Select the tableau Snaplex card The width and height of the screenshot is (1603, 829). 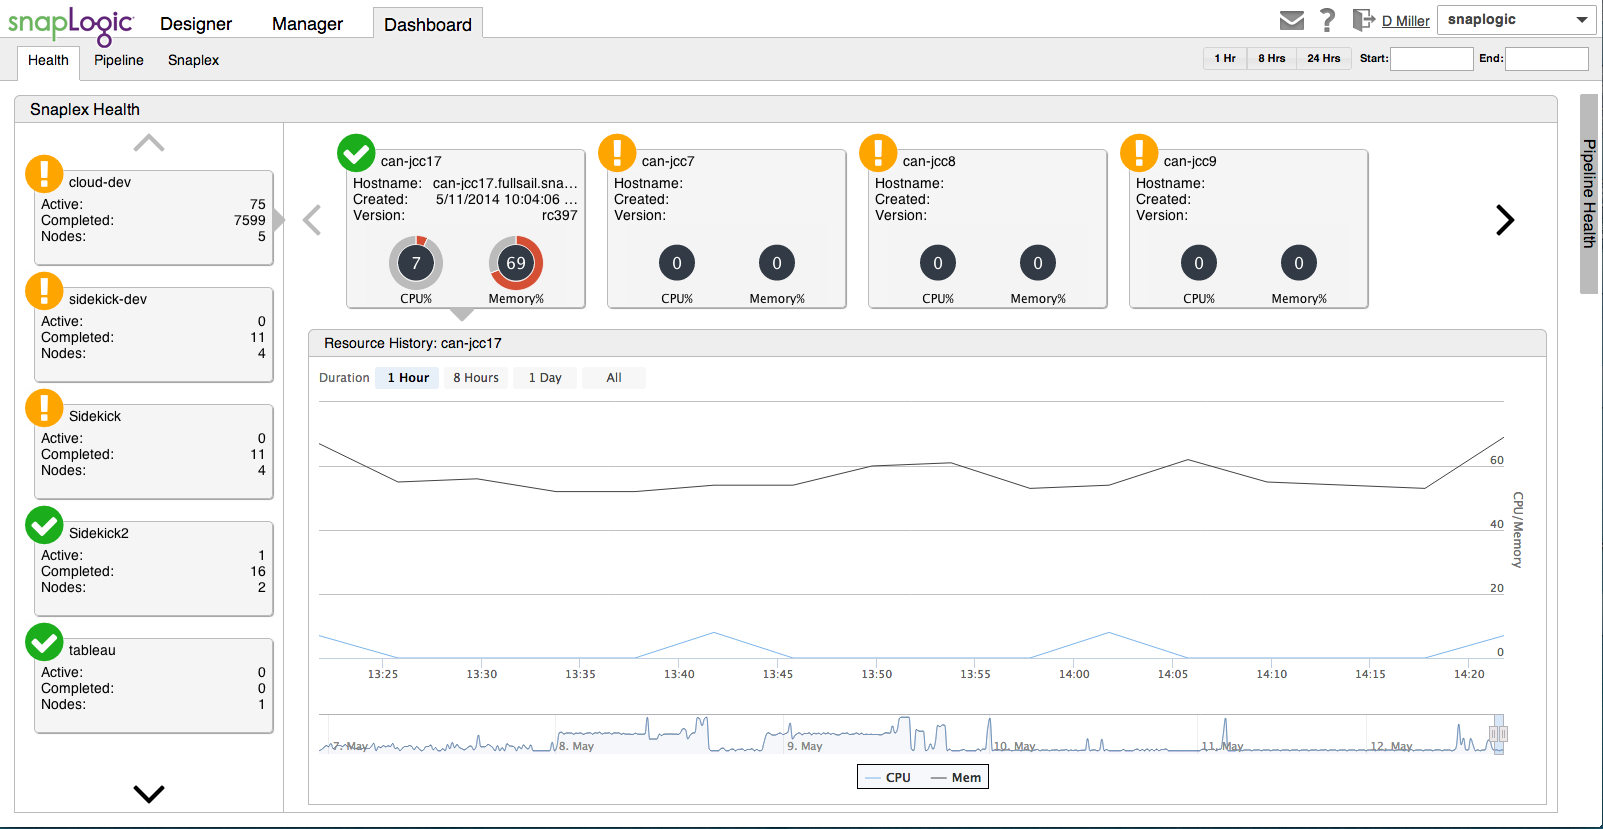[154, 685]
